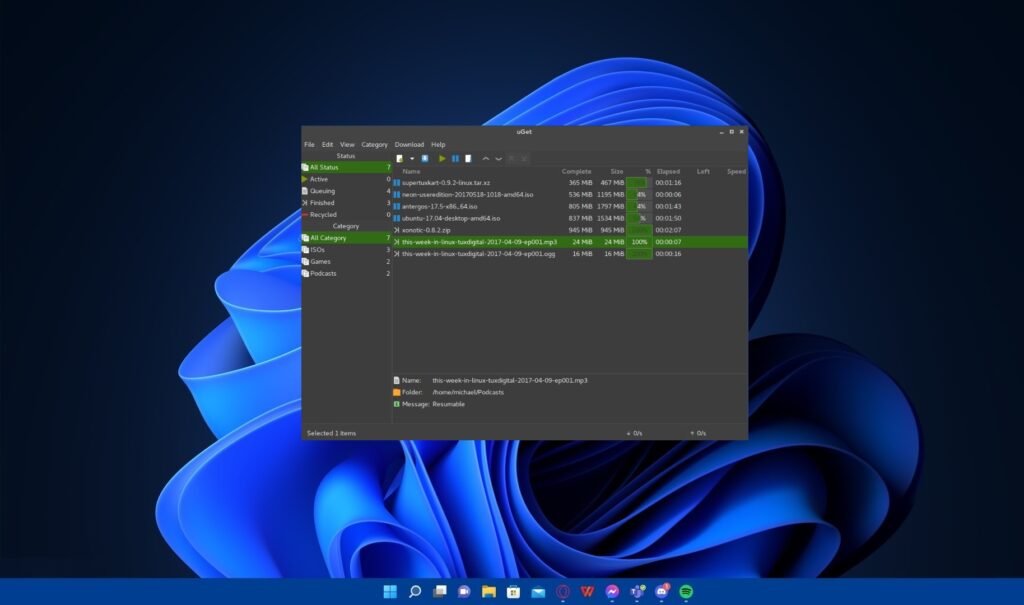Click elapsed time 00:02:07 of xonotic
1024x605 pixels.
point(668,230)
